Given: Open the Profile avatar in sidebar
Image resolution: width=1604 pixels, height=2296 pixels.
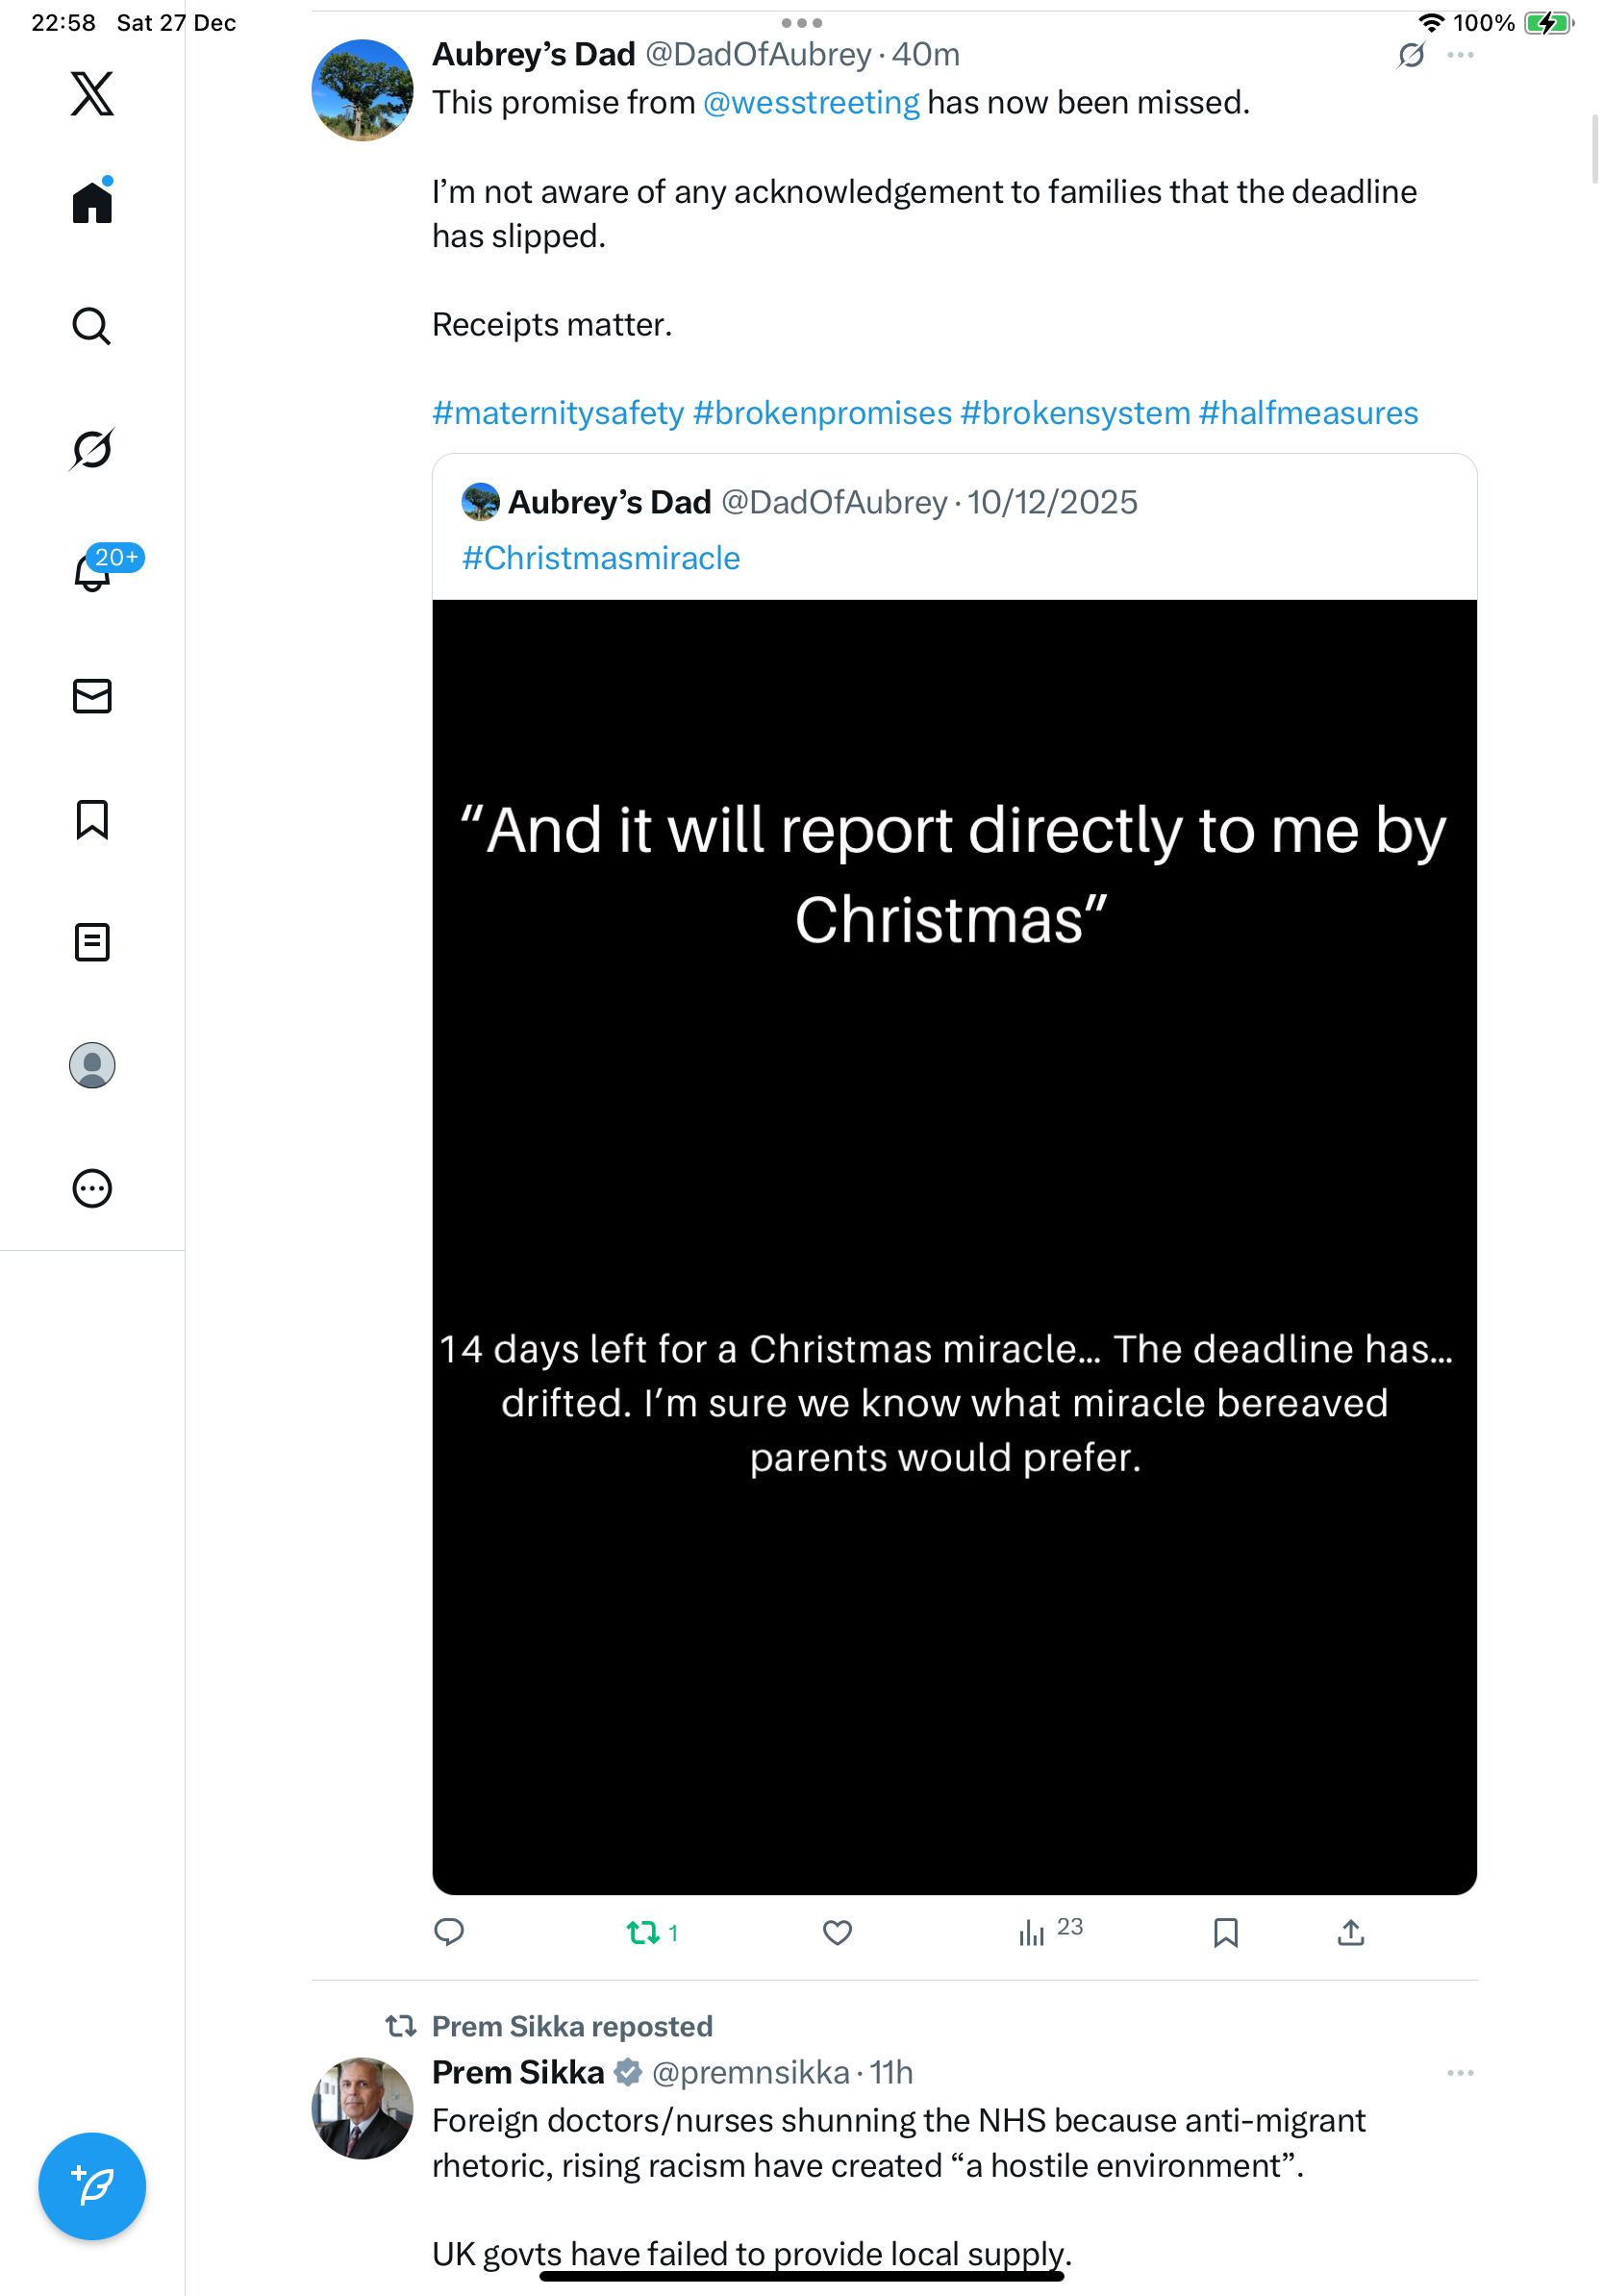Looking at the screenshot, I should 92,1065.
